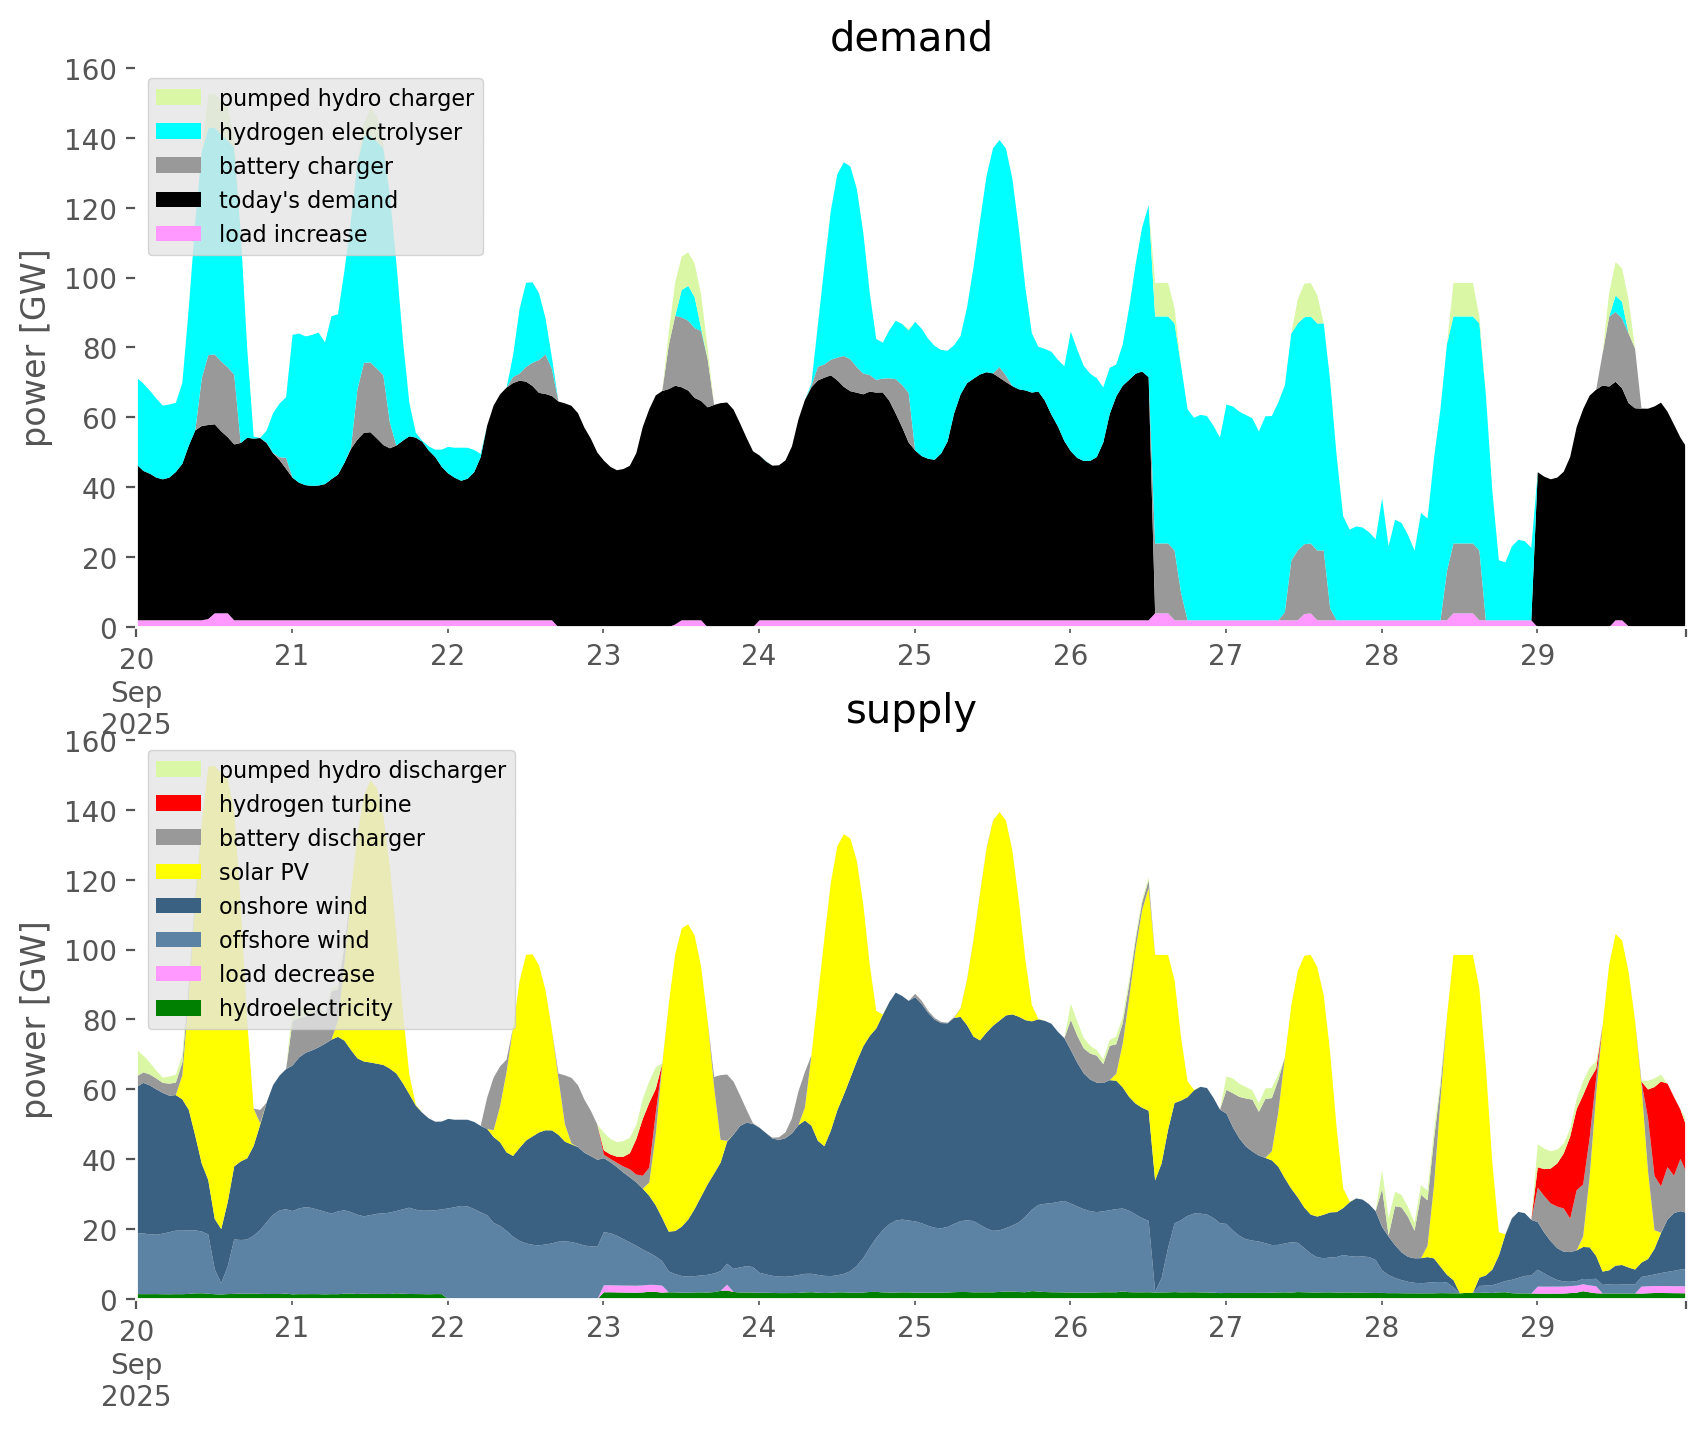Viewport: 1706px width, 1431px height.
Task: Click the demand chart's power [GW] axis label
Action: point(35,348)
